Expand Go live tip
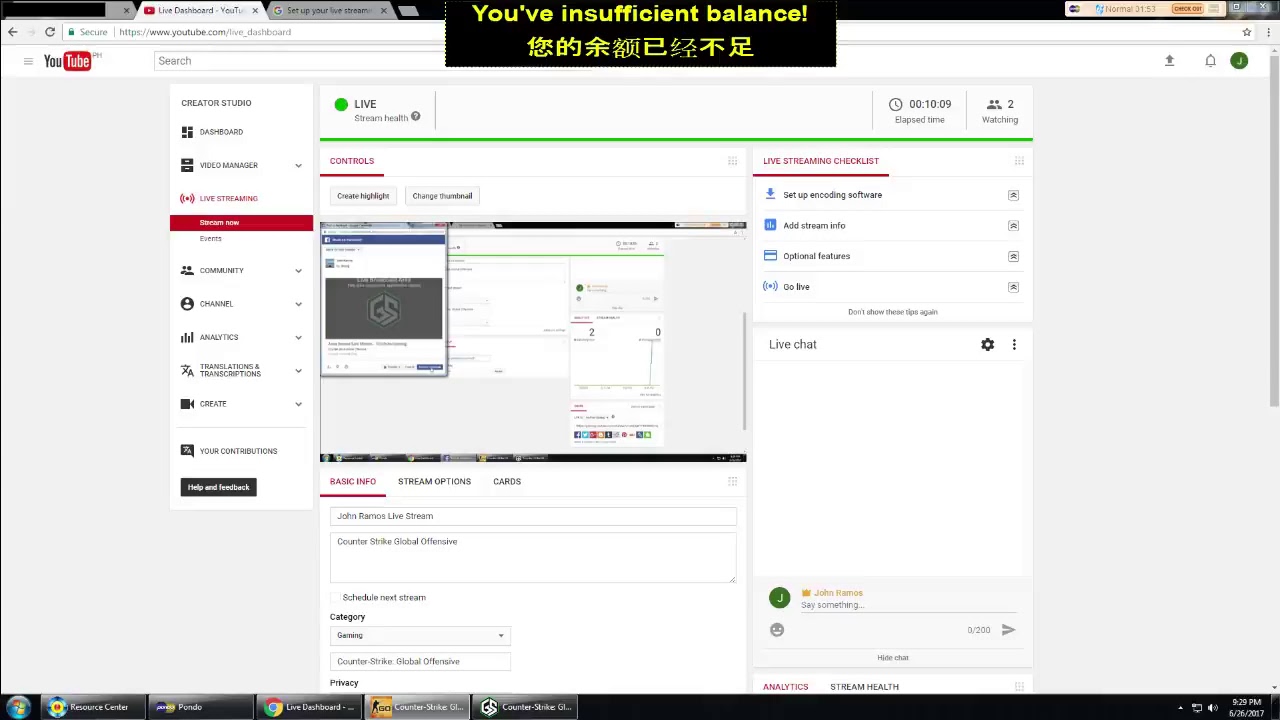This screenshot has height=720, width=1280. click(1013, 287)
